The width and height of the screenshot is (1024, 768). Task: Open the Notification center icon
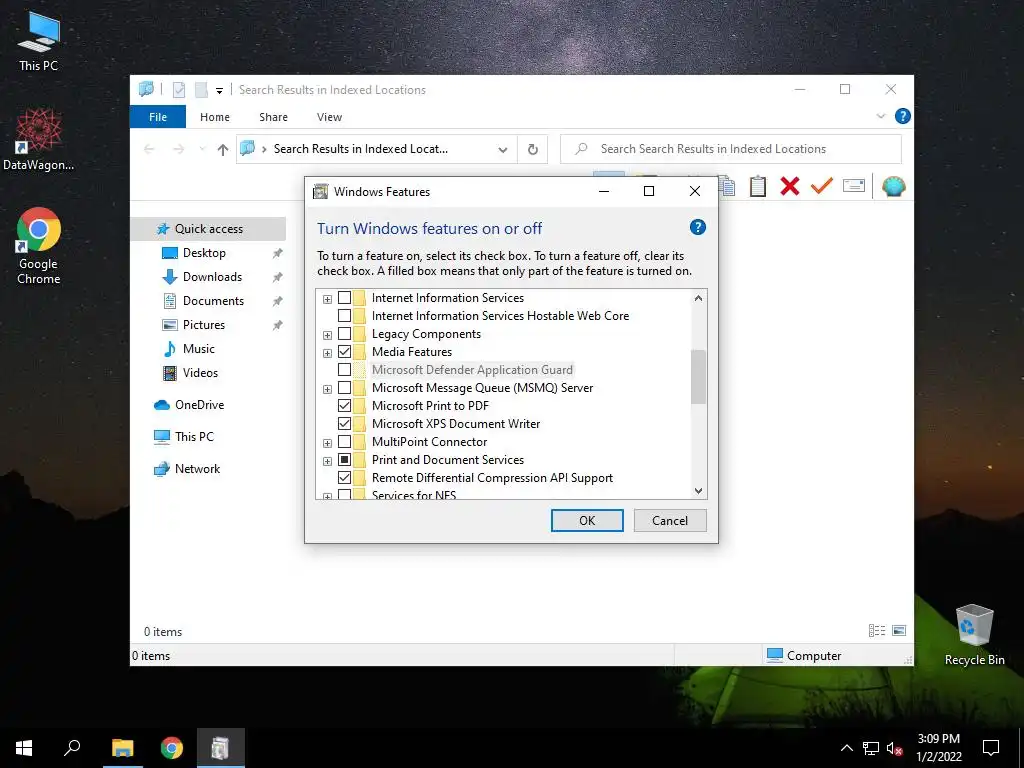pos(991,748)
